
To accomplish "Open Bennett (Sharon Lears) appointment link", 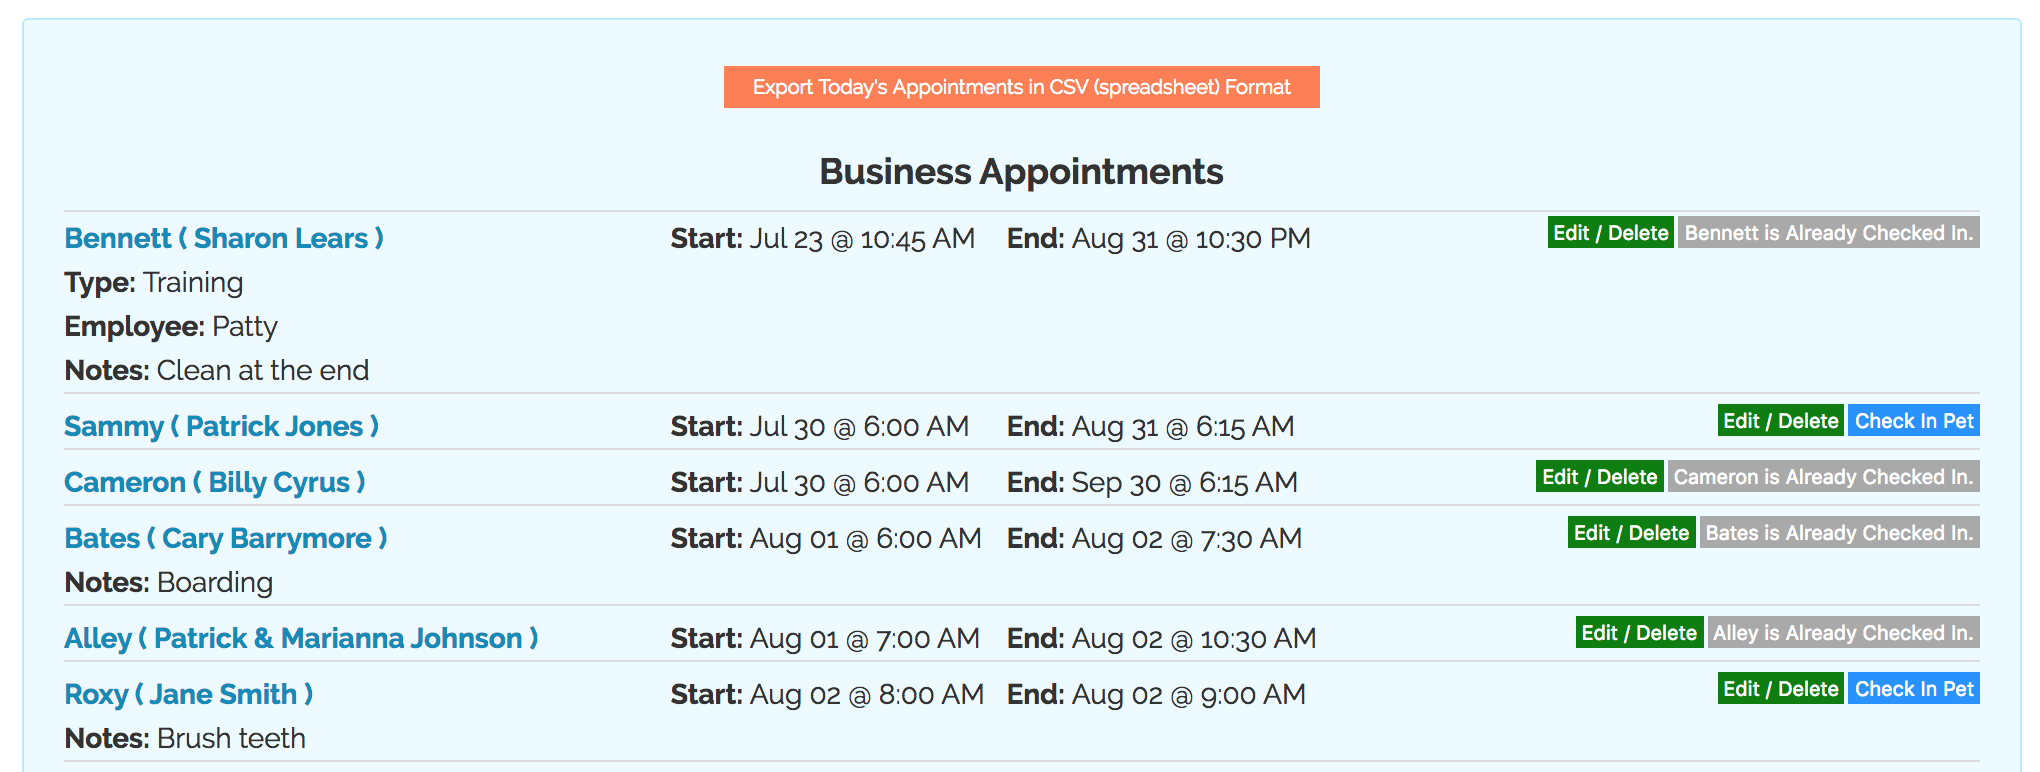I will point(224,238).
